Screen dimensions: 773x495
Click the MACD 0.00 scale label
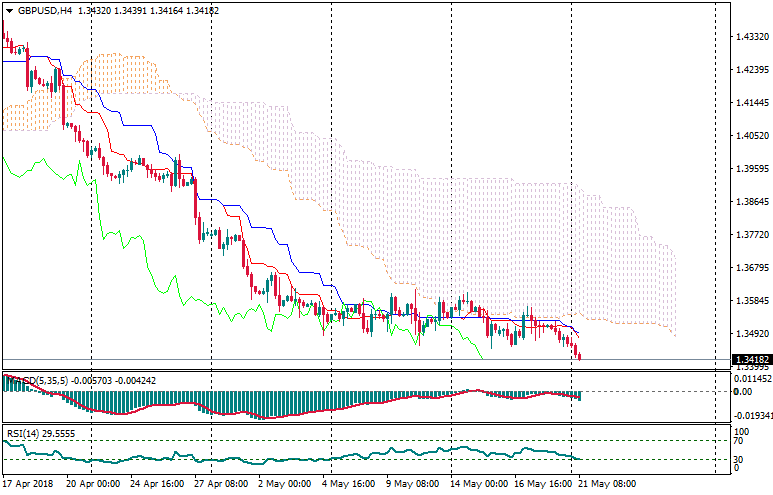tap(744, 392)
